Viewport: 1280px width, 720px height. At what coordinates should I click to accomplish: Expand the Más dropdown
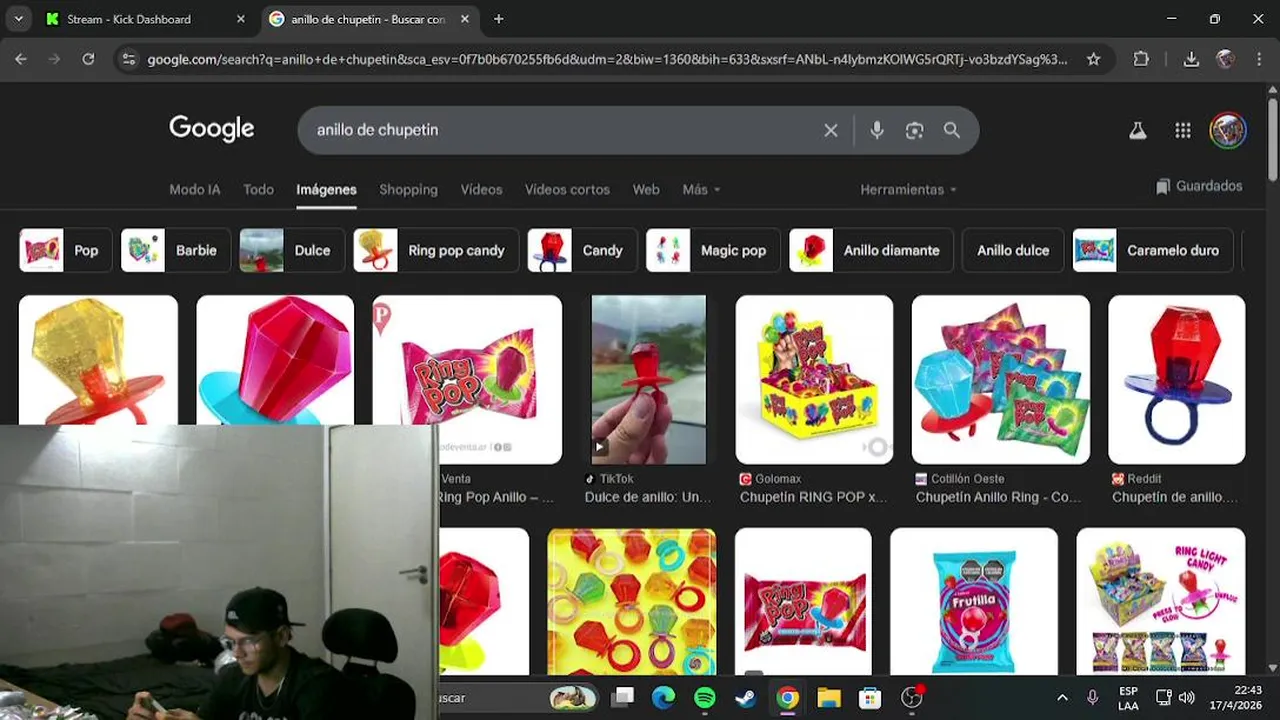click(701, 189)
